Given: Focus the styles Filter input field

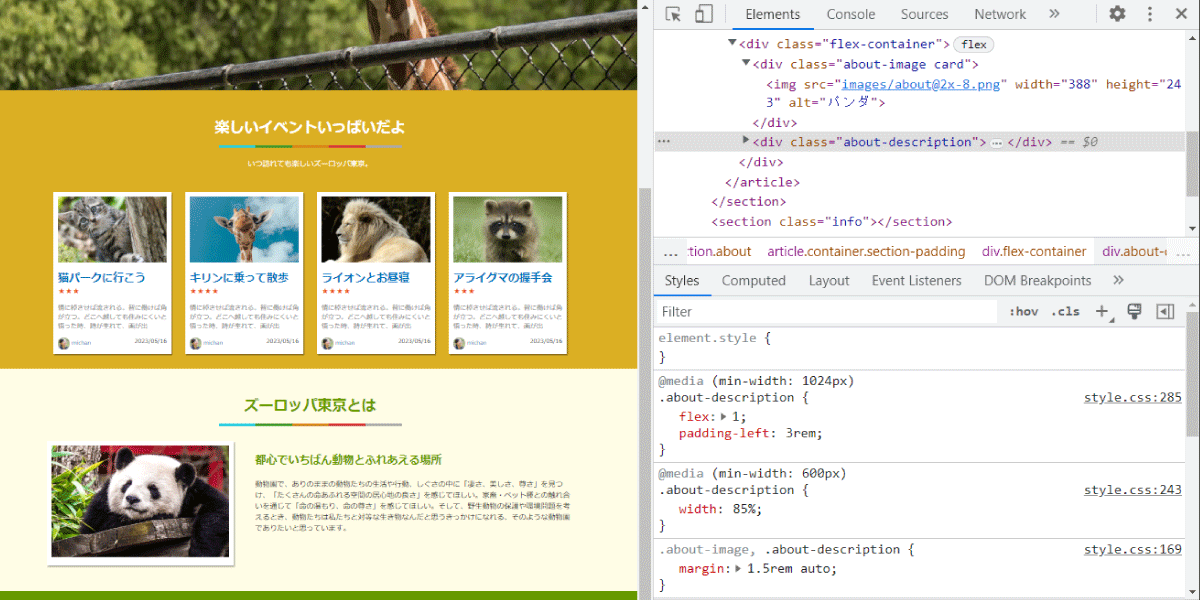Looking at the screenshot, I should coord(828,312).
